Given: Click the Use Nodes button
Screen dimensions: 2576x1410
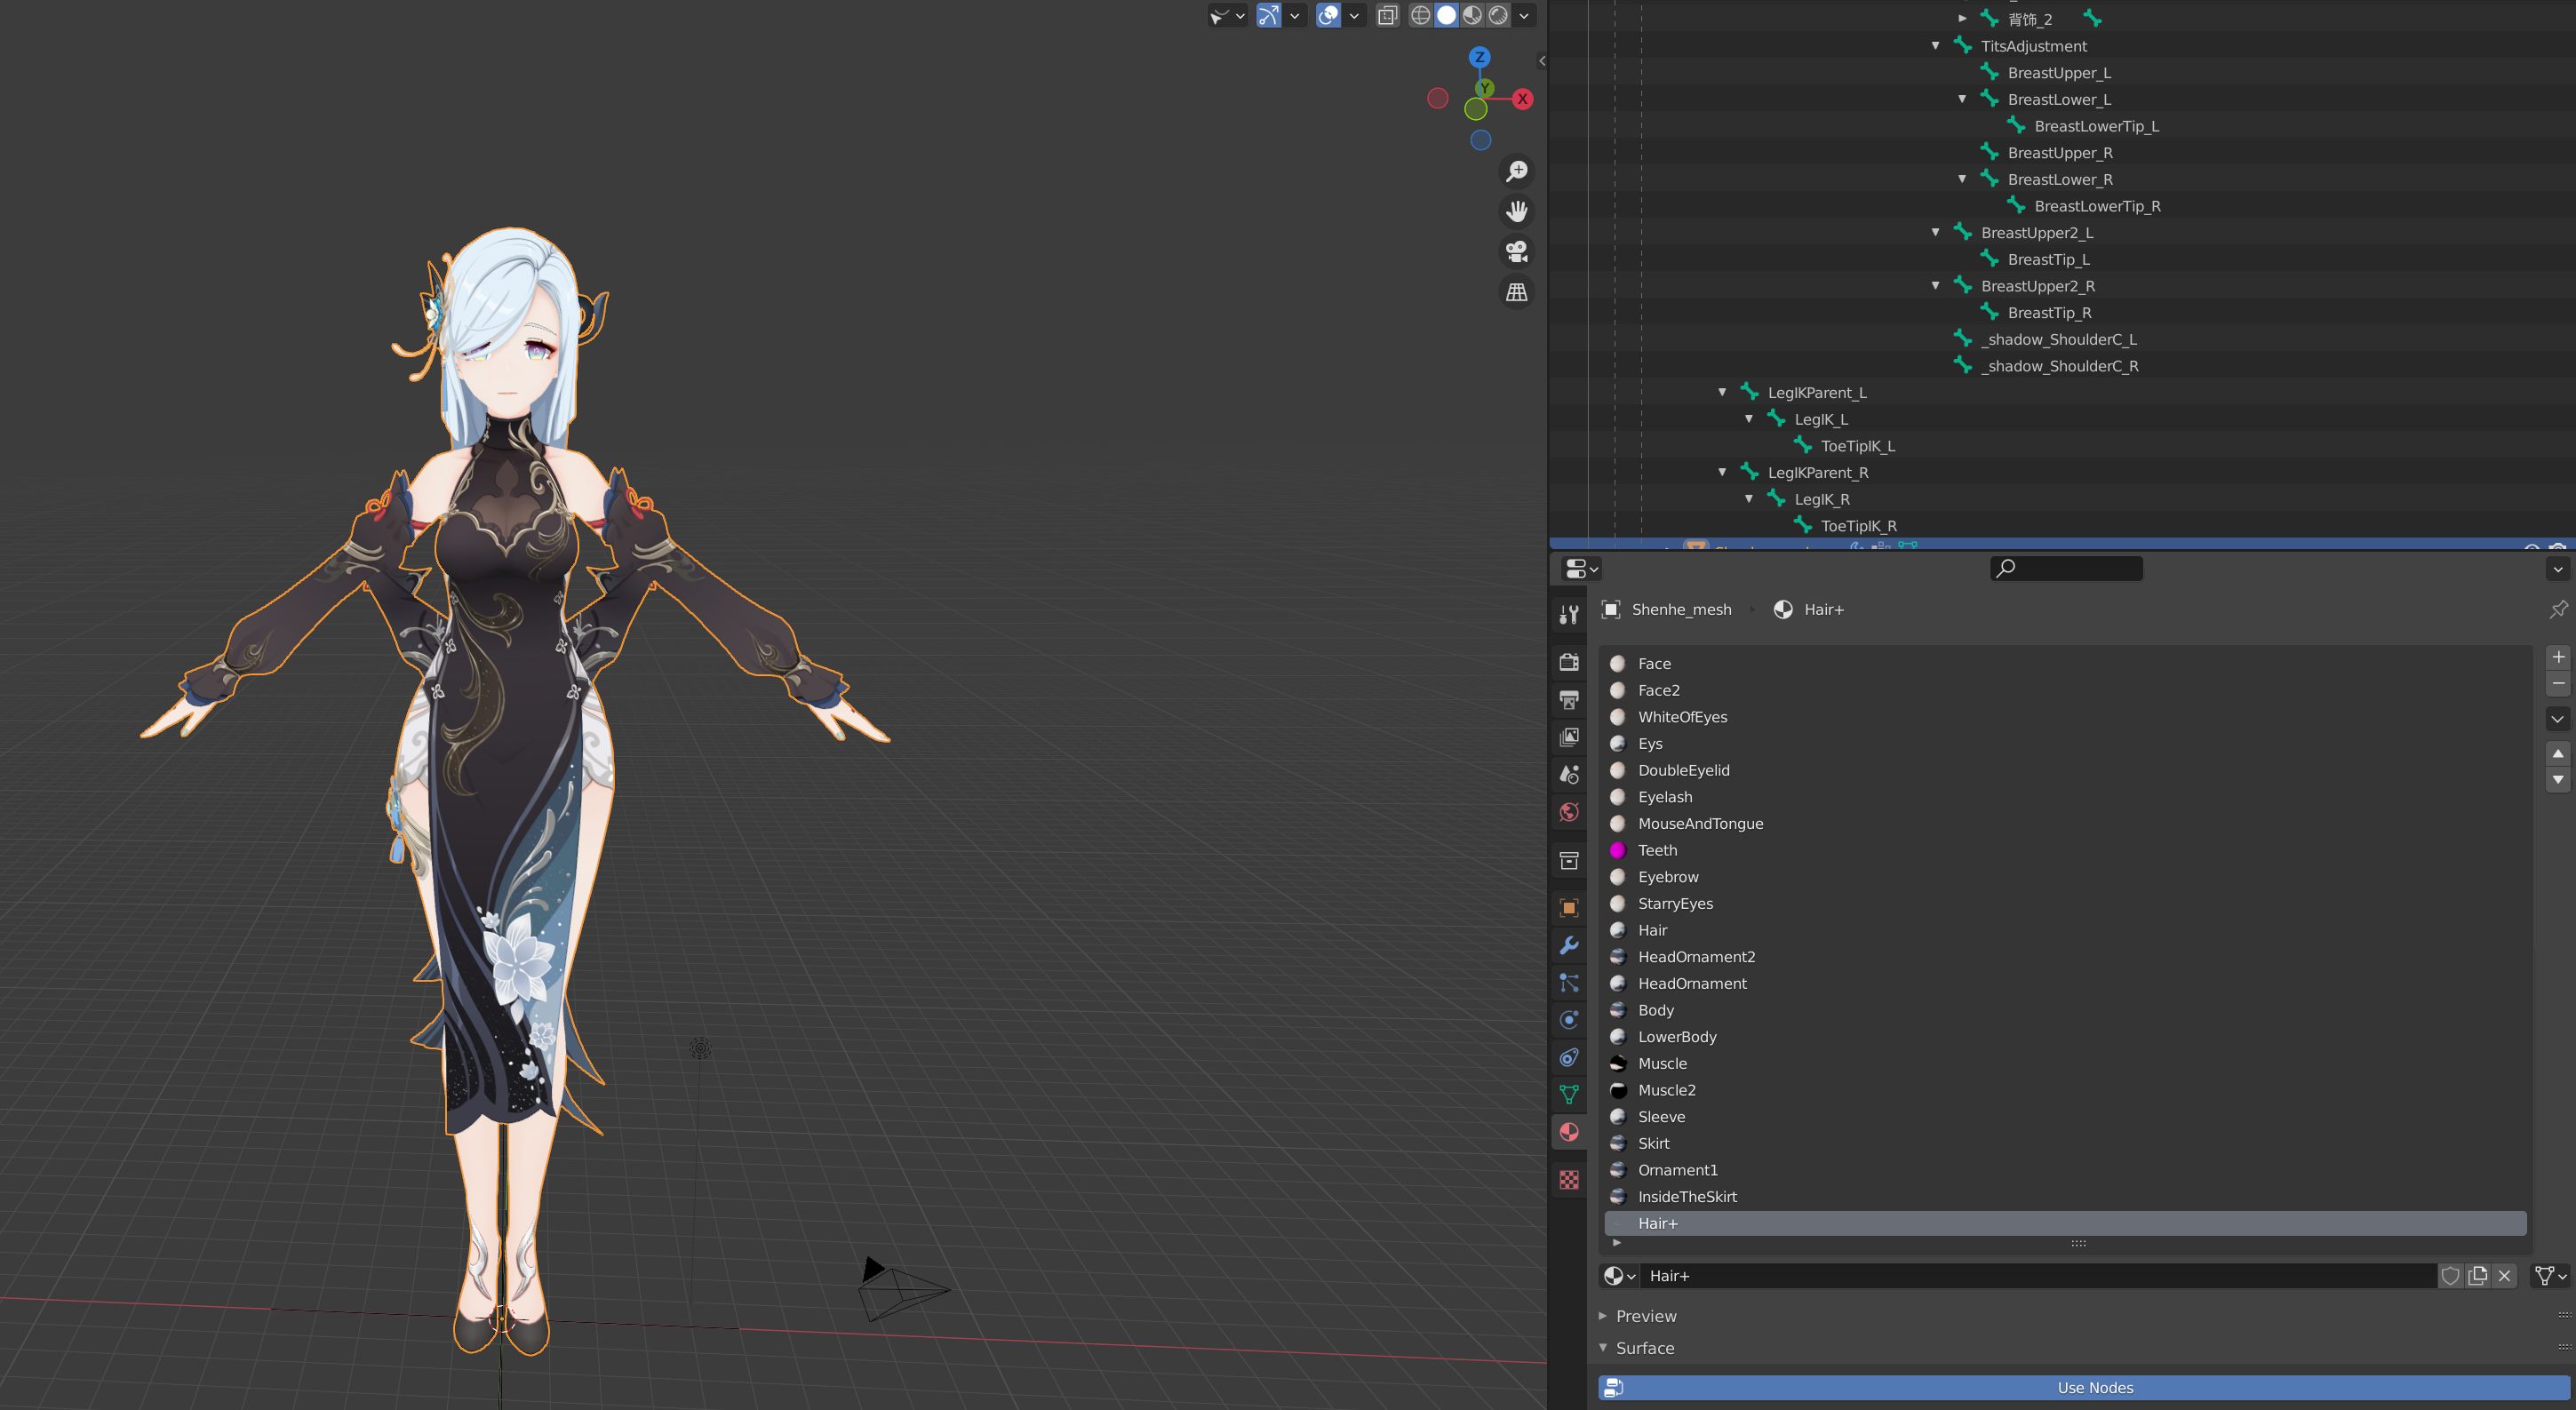Looking at the screenshot, I should point(2094,1388).
